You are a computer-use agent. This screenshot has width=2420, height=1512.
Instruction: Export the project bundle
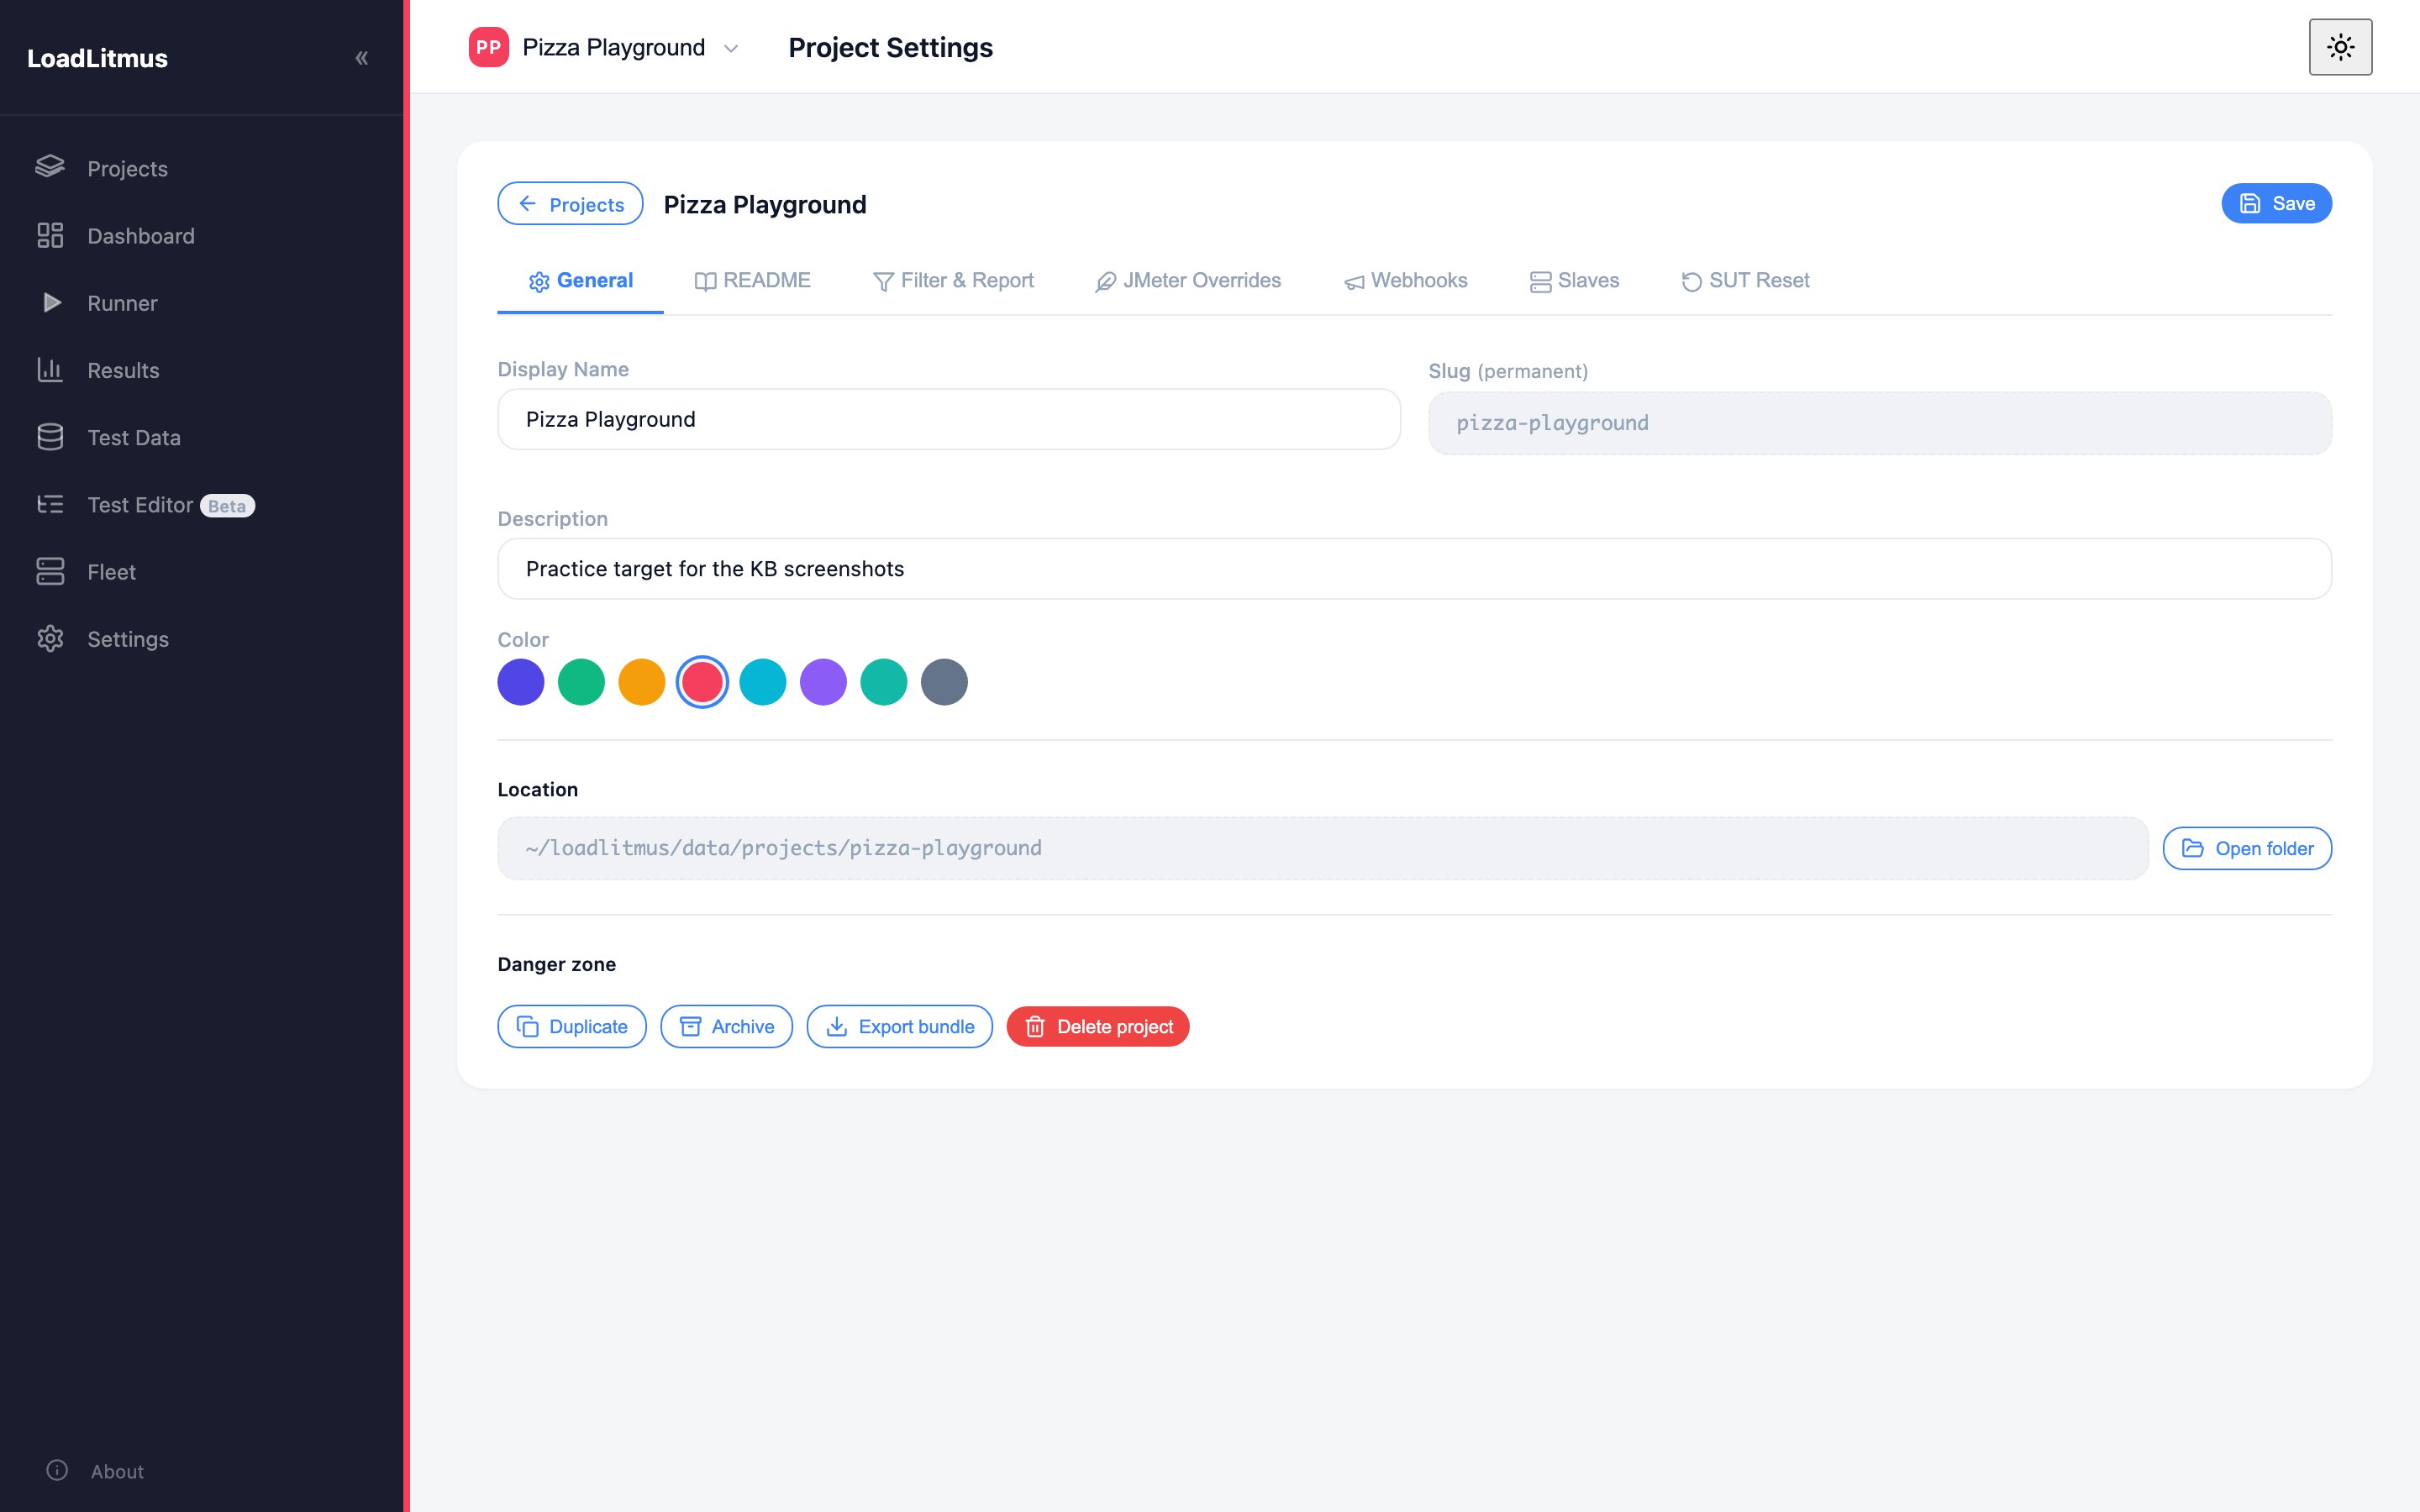tap(899, 1026)
